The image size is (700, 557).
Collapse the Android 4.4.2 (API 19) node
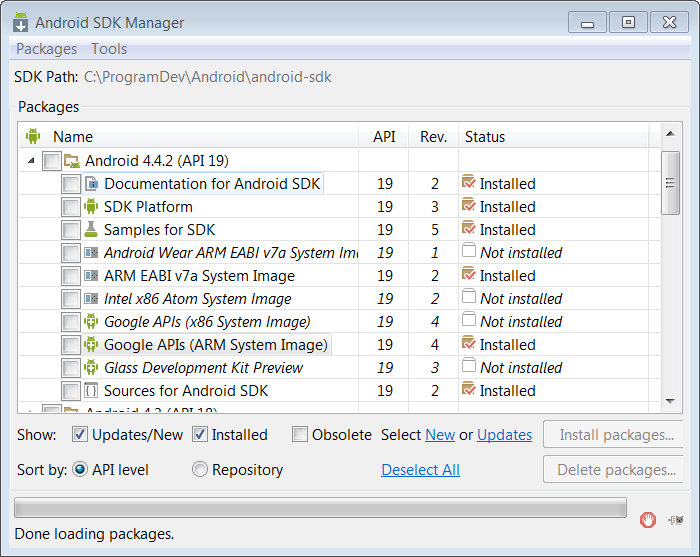pos(30,161)
